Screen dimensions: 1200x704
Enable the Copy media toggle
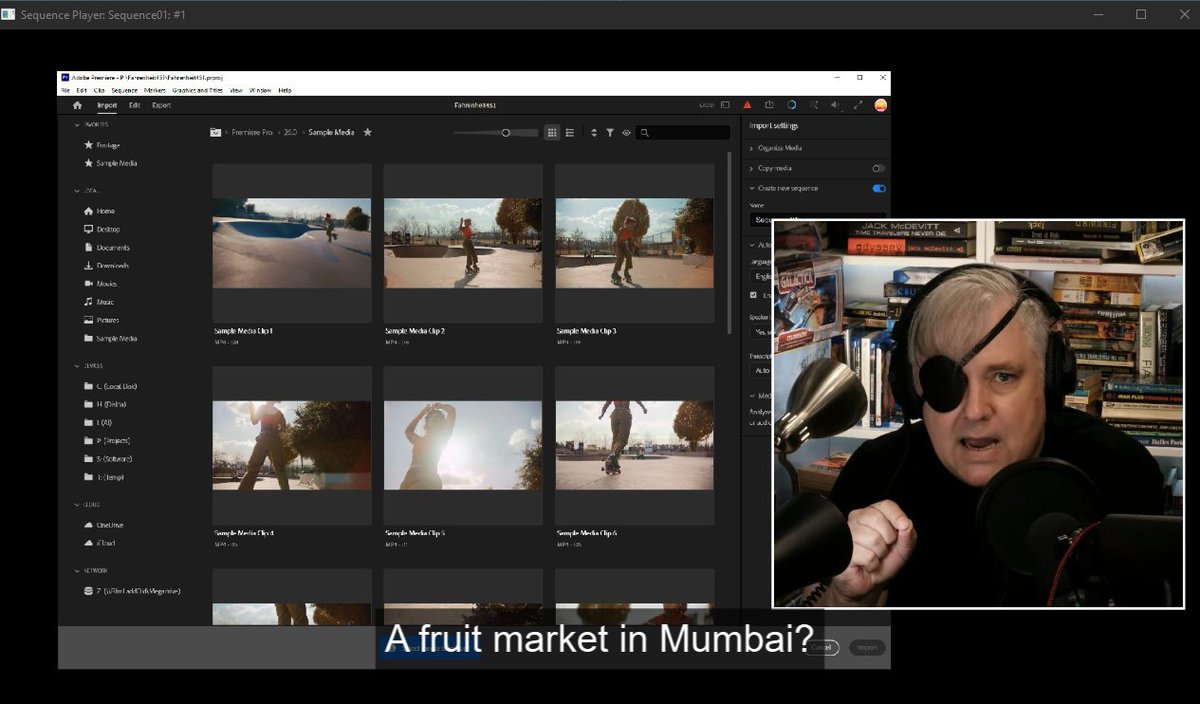[x=879, y=168]
